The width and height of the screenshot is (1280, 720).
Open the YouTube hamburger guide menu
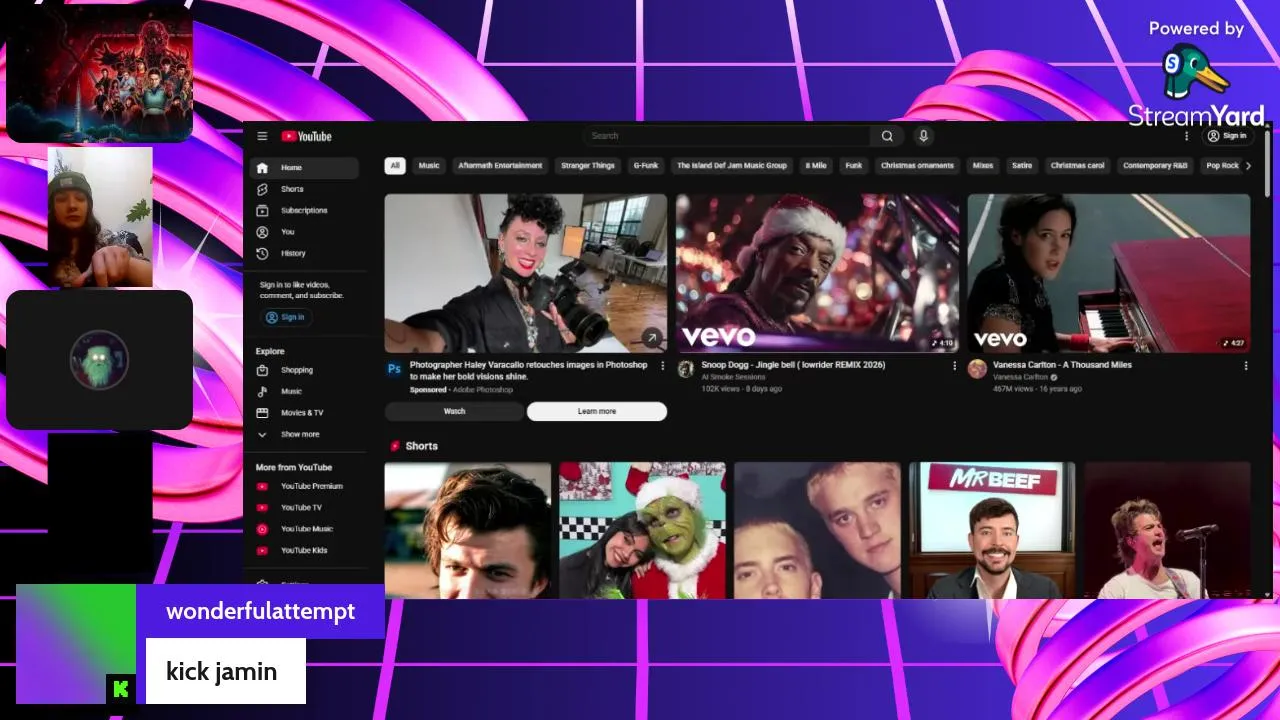(x=262, y=136)
